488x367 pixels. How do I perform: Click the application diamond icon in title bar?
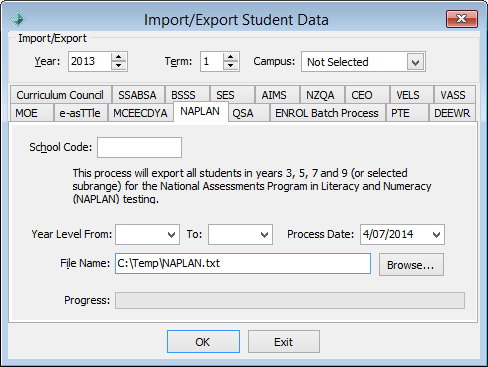18,19
